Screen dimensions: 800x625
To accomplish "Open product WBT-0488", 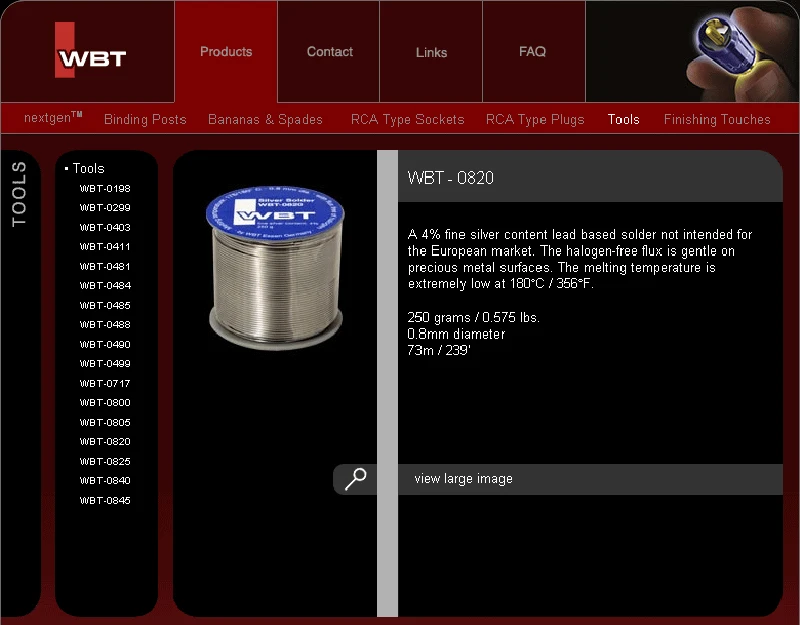I will 105,324.
